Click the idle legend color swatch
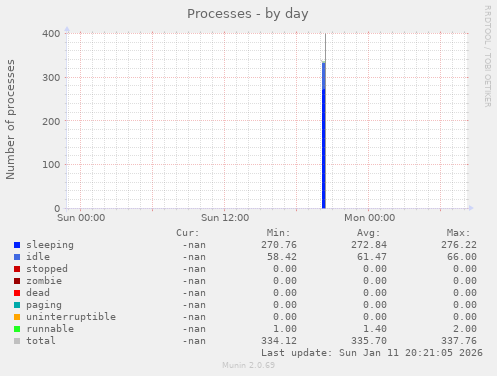 click(17, 257)
